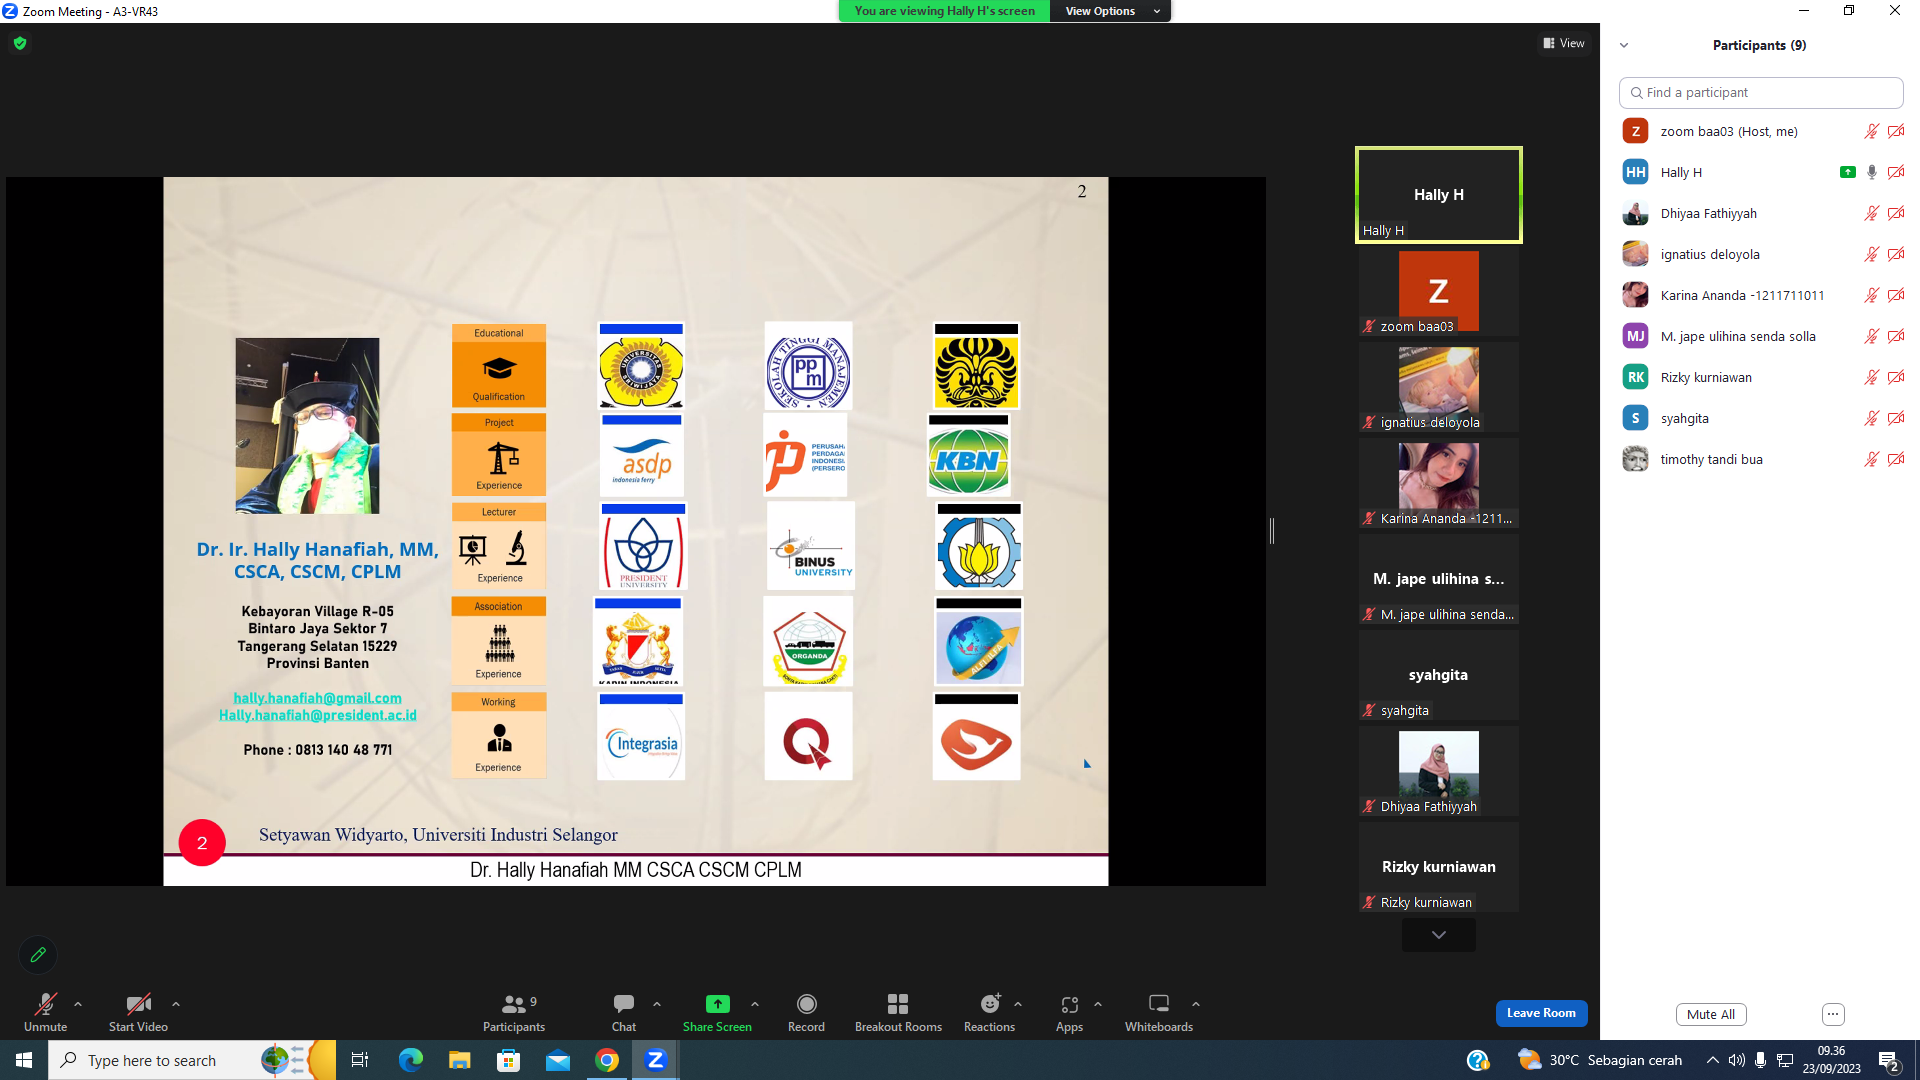Screen dimensions: 1920x1080
Task: Expand share options arrow next to Share Screen
Action: tap(755, 1004)
